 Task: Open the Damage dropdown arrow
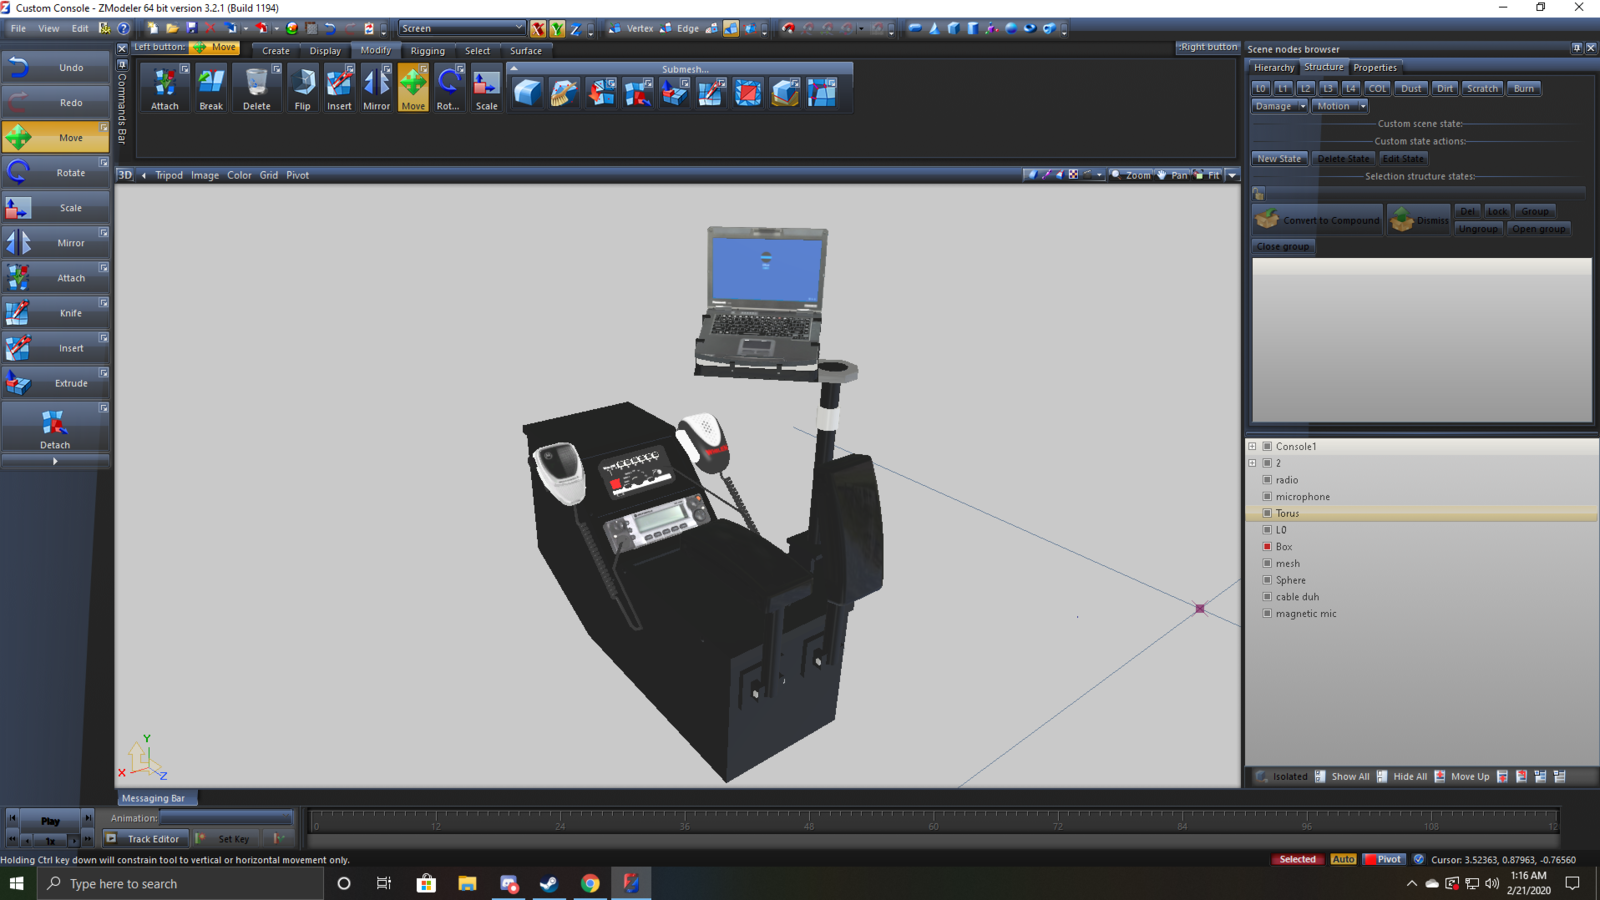pyautogui.click(x=1302, y=106)
